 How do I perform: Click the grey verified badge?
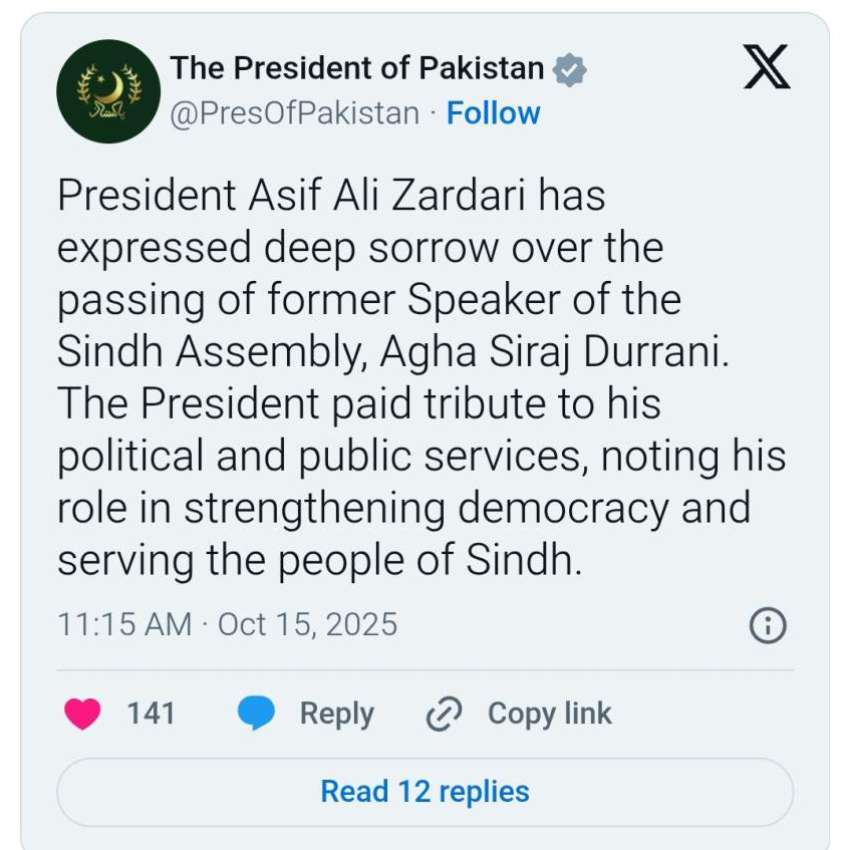point(570,70)
